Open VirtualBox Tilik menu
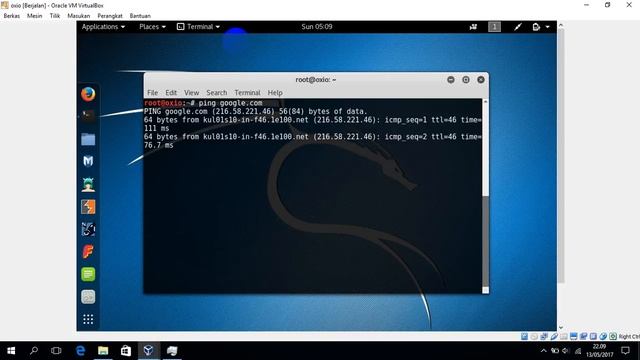The height and width of the screenshot is (360, 640). [55, 16]
